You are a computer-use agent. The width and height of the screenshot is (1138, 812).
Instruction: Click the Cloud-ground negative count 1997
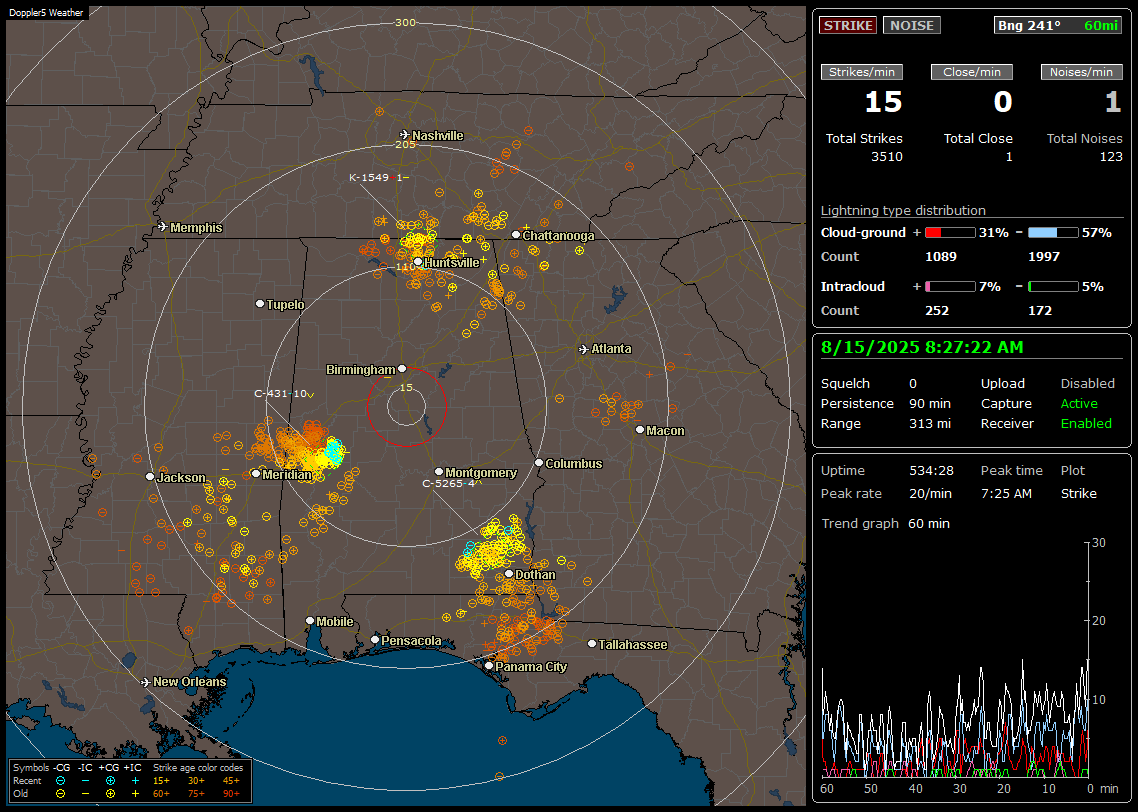tap(1044, 256)
